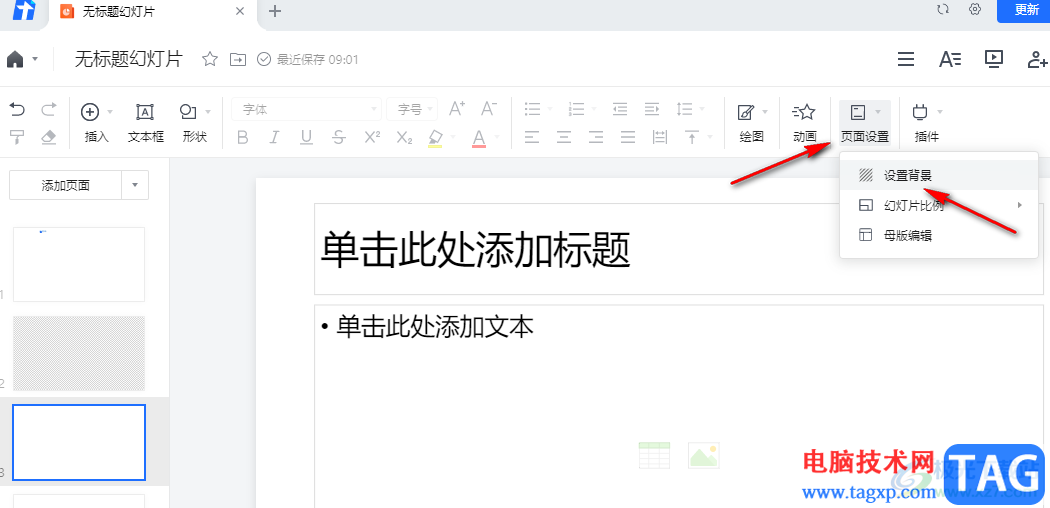Screen dimensions: 1050x508
Task: Click the add collaborator icon
Action: point(1037,60)
